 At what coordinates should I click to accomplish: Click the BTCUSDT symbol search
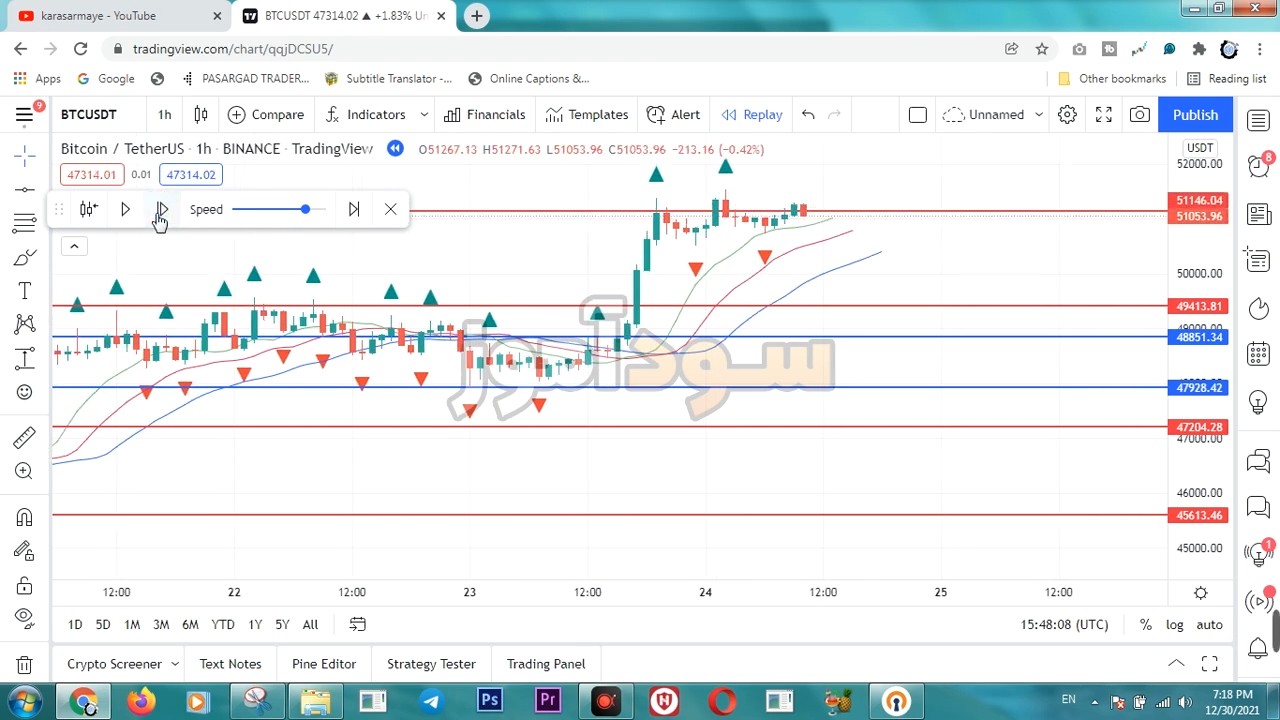pyautogui.click(x=89, y=115)
